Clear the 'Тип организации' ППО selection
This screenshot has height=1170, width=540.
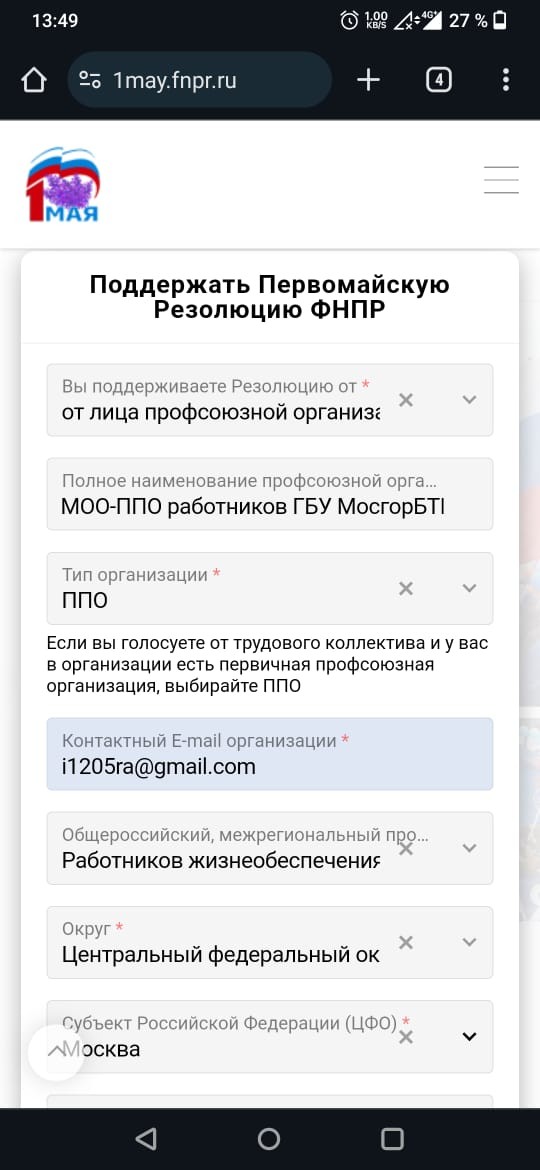point(406,589)
